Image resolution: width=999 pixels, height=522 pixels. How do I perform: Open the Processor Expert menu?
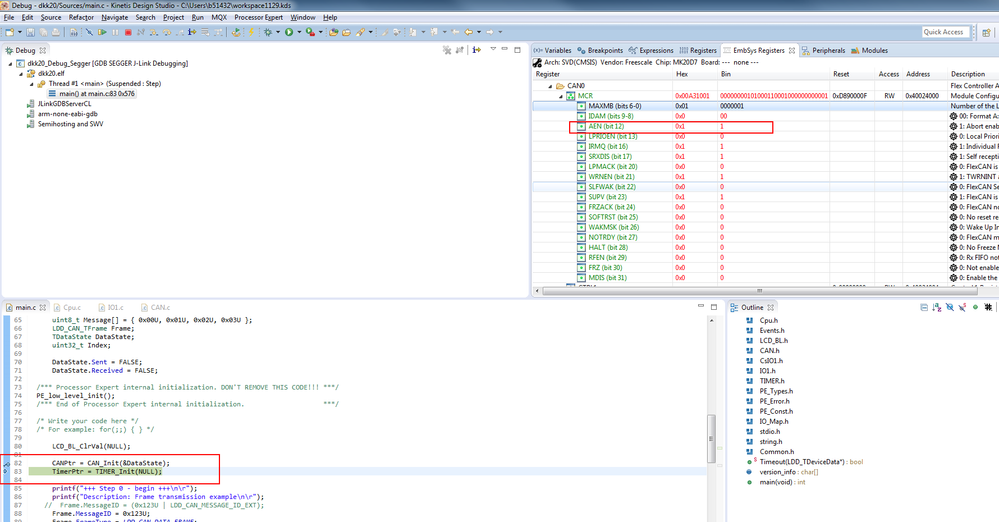[x=260, y=17]
